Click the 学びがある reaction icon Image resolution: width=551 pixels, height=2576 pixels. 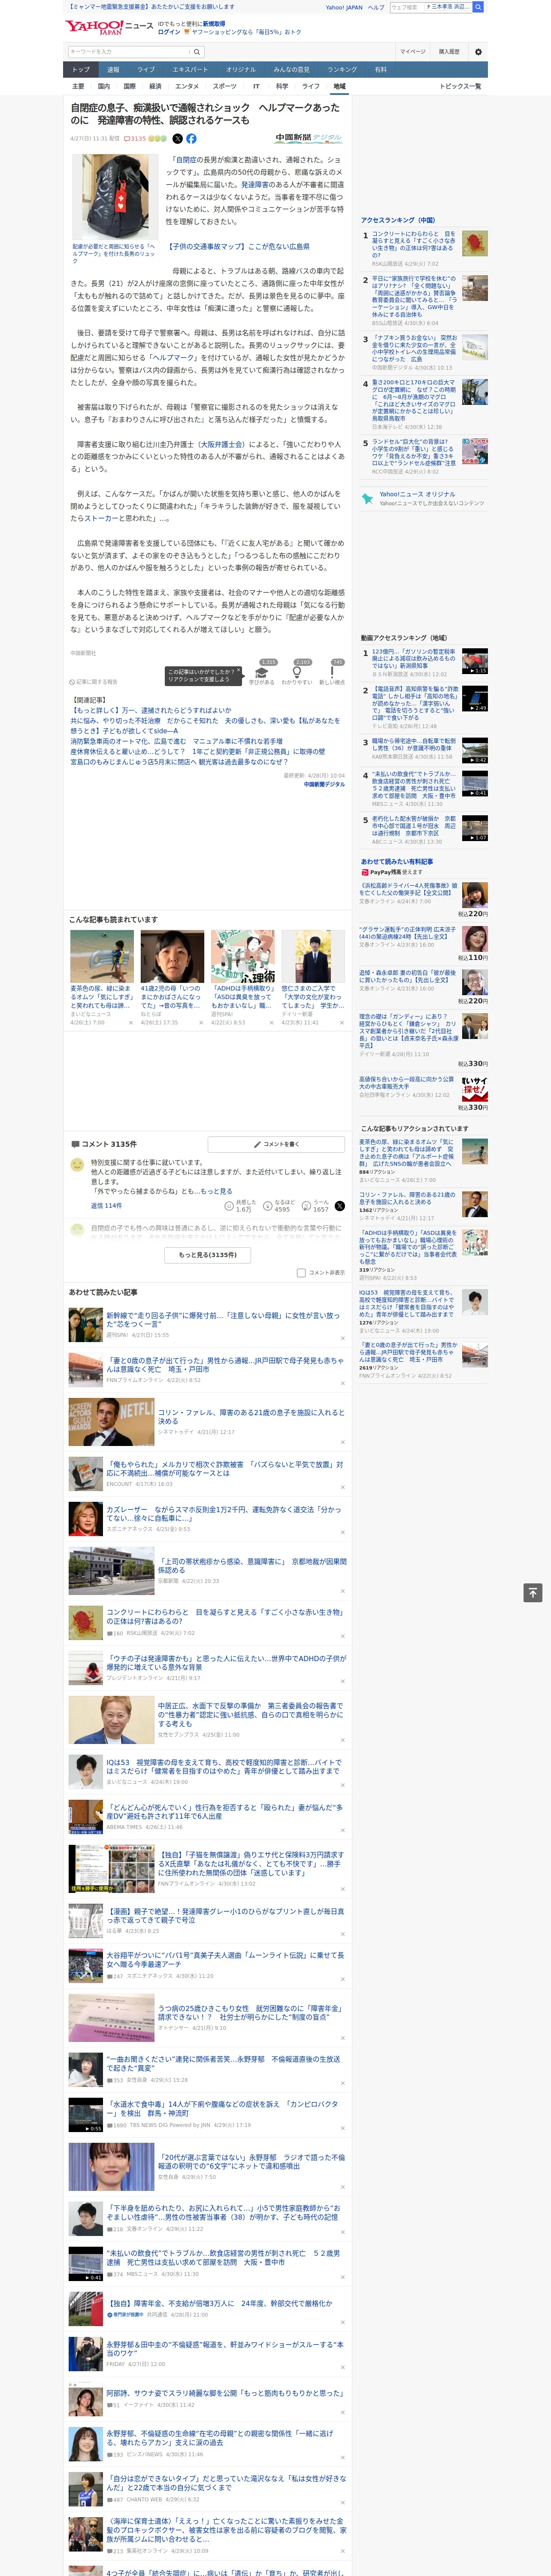(x=262, y=673)
